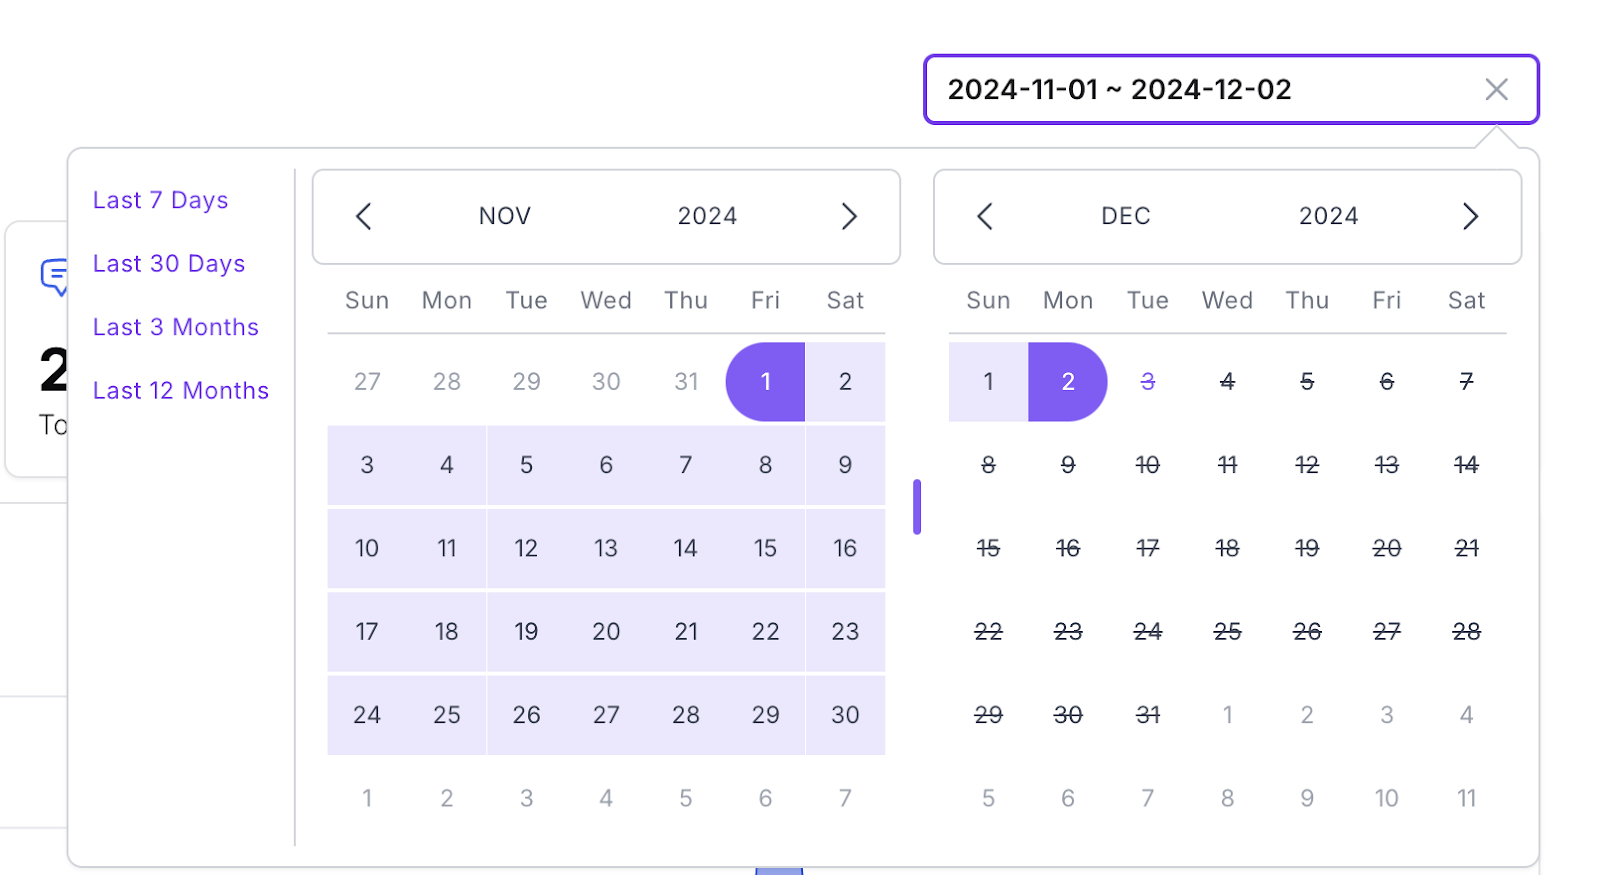Choose Last 3 Months preset
The height and width of the screenshot is (875, 1600).
[x=176, y=327]
